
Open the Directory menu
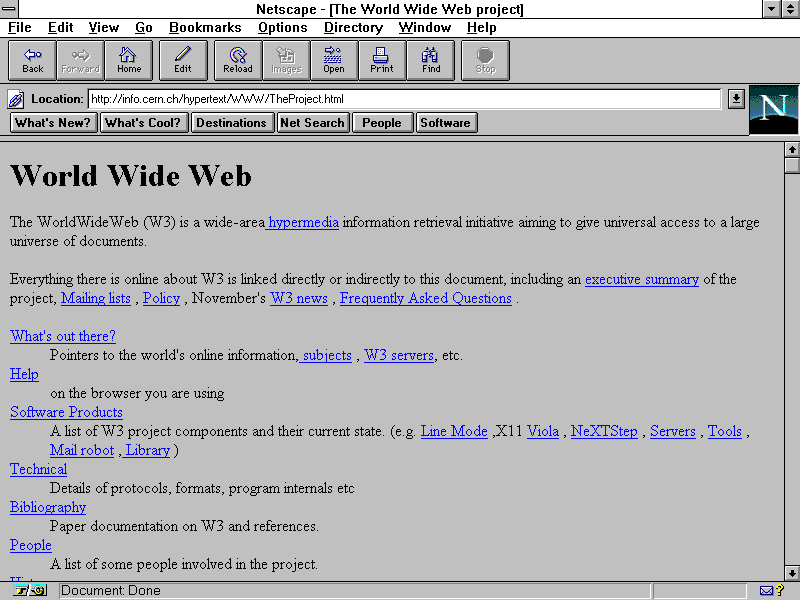[x=353, y=28]
